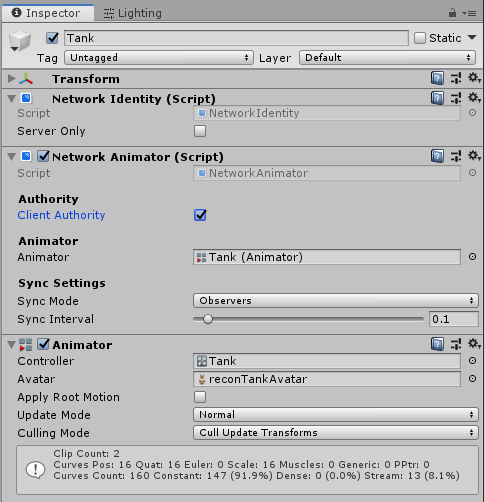Collapse the Animator component foldout

pyautogui.click(x=12, y=345)
